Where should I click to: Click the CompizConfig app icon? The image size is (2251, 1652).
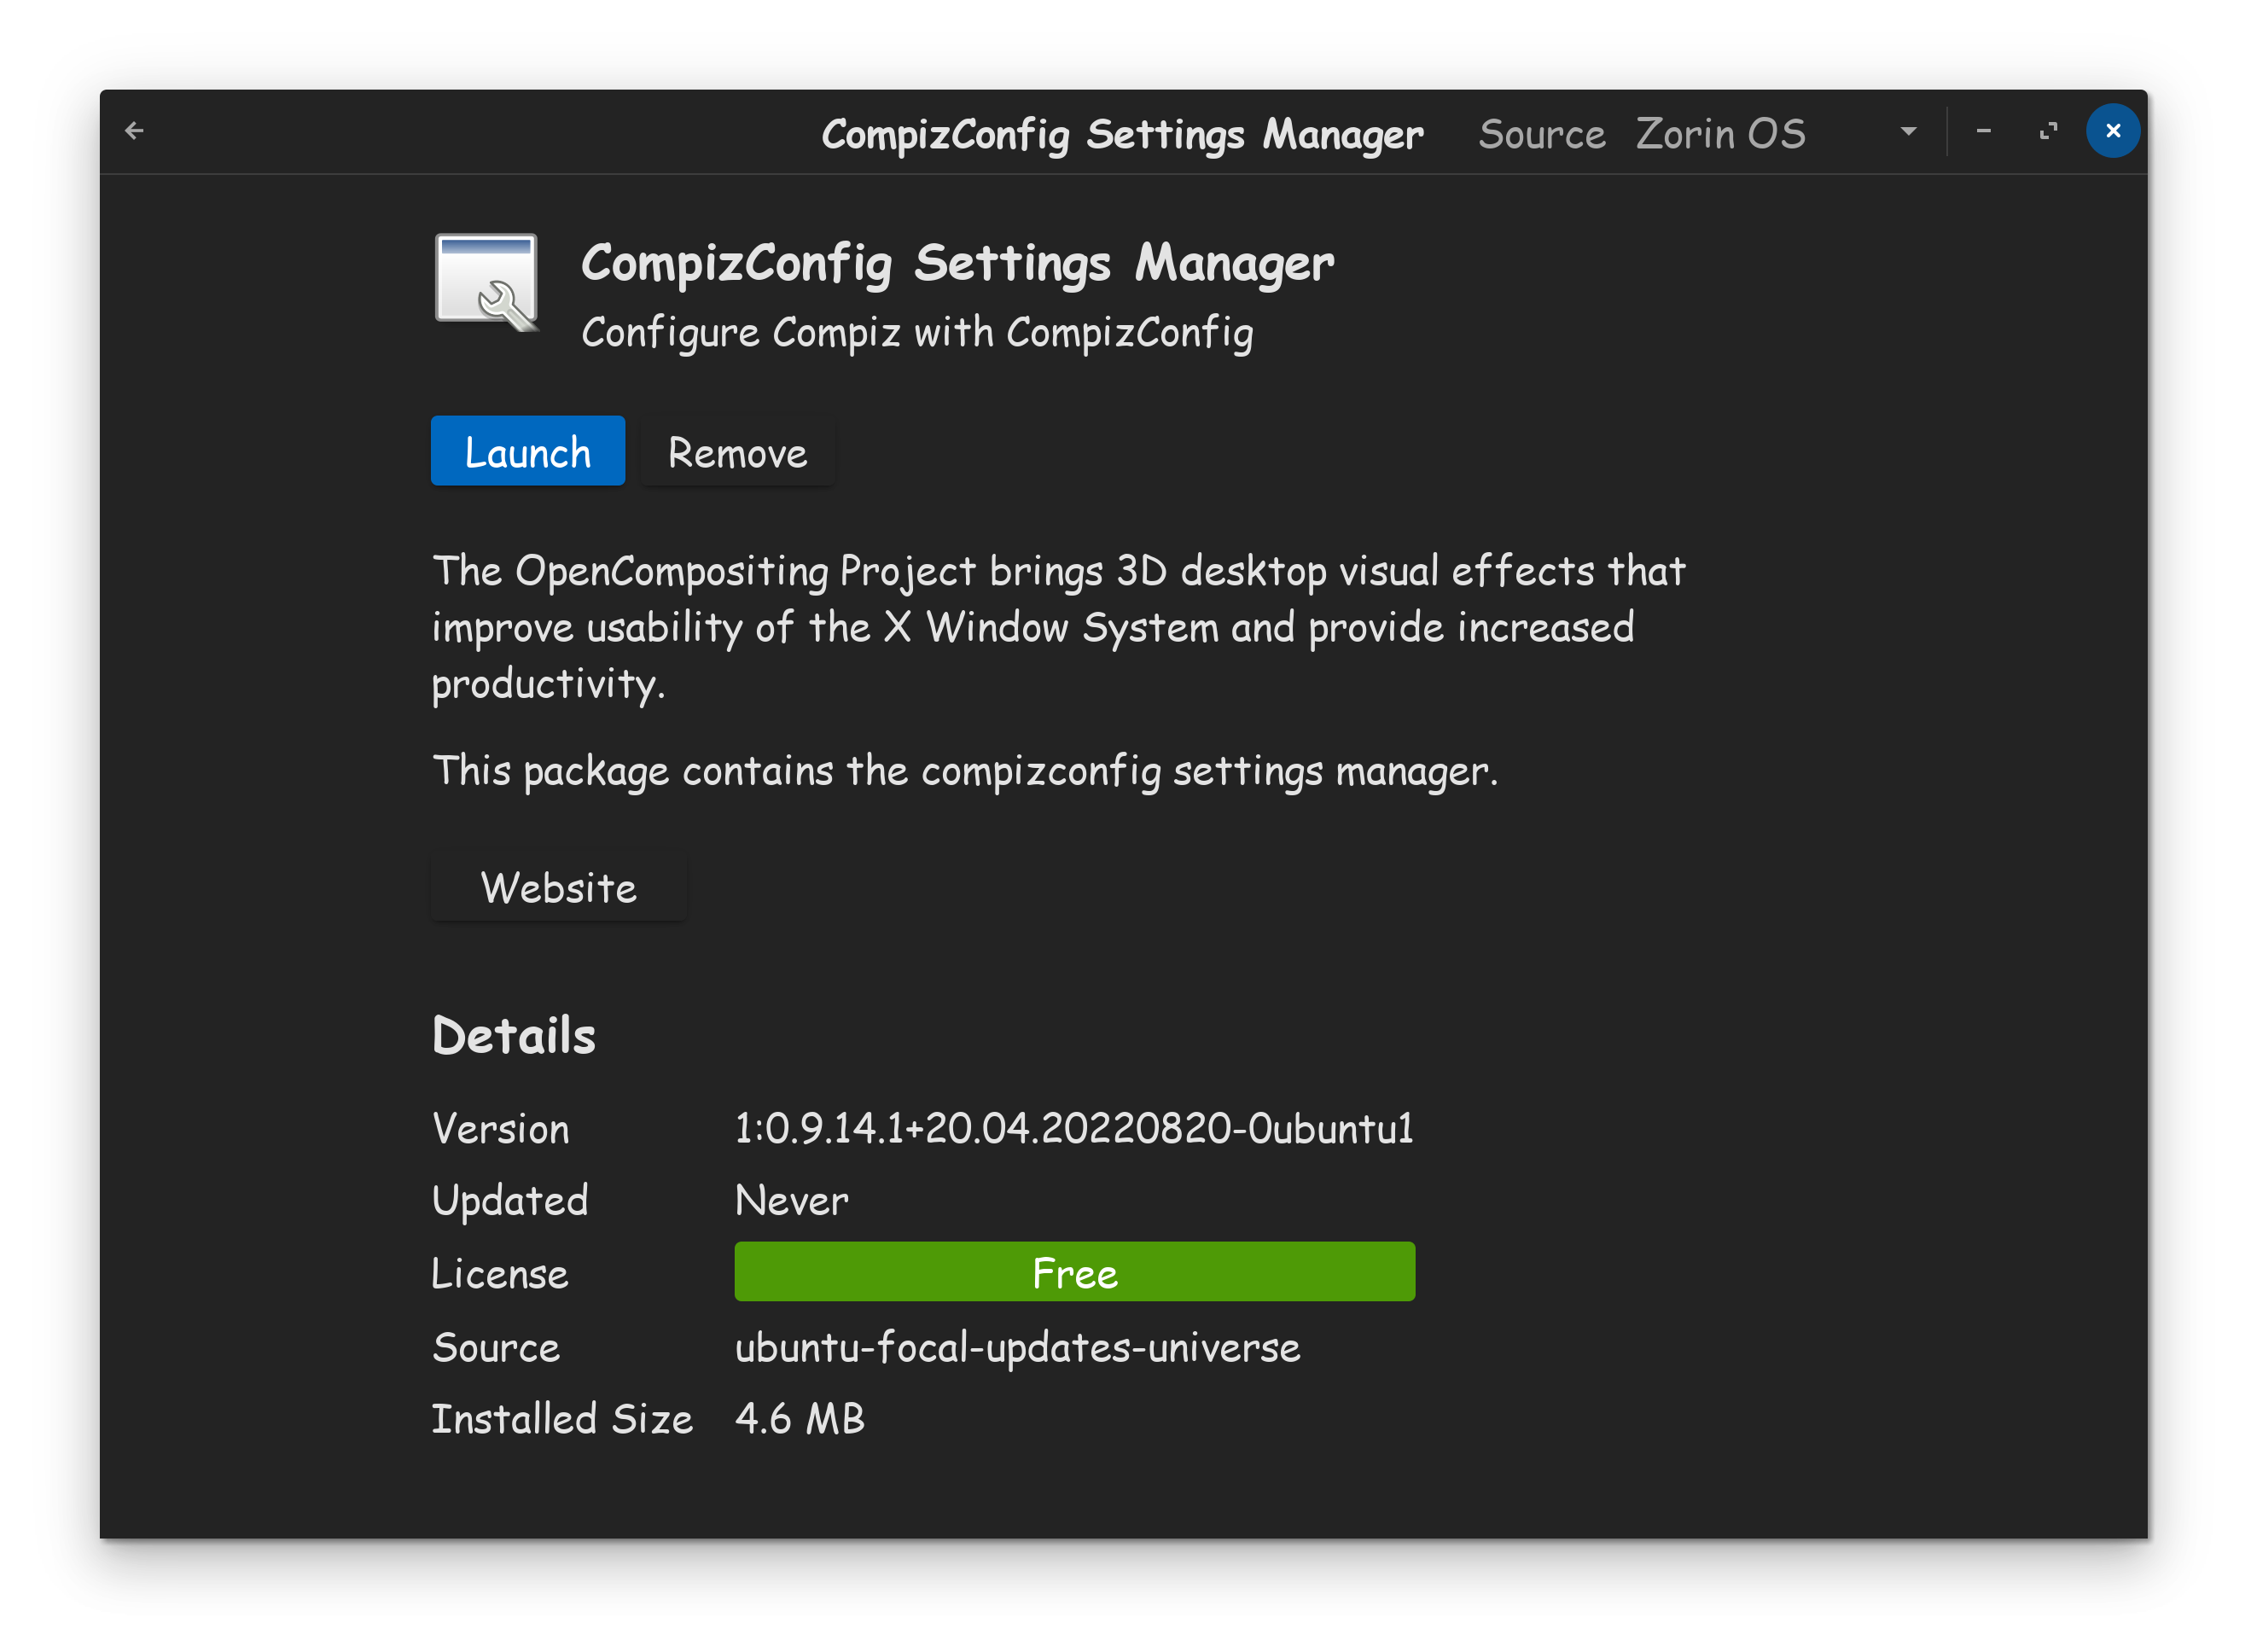click(487, 283)
